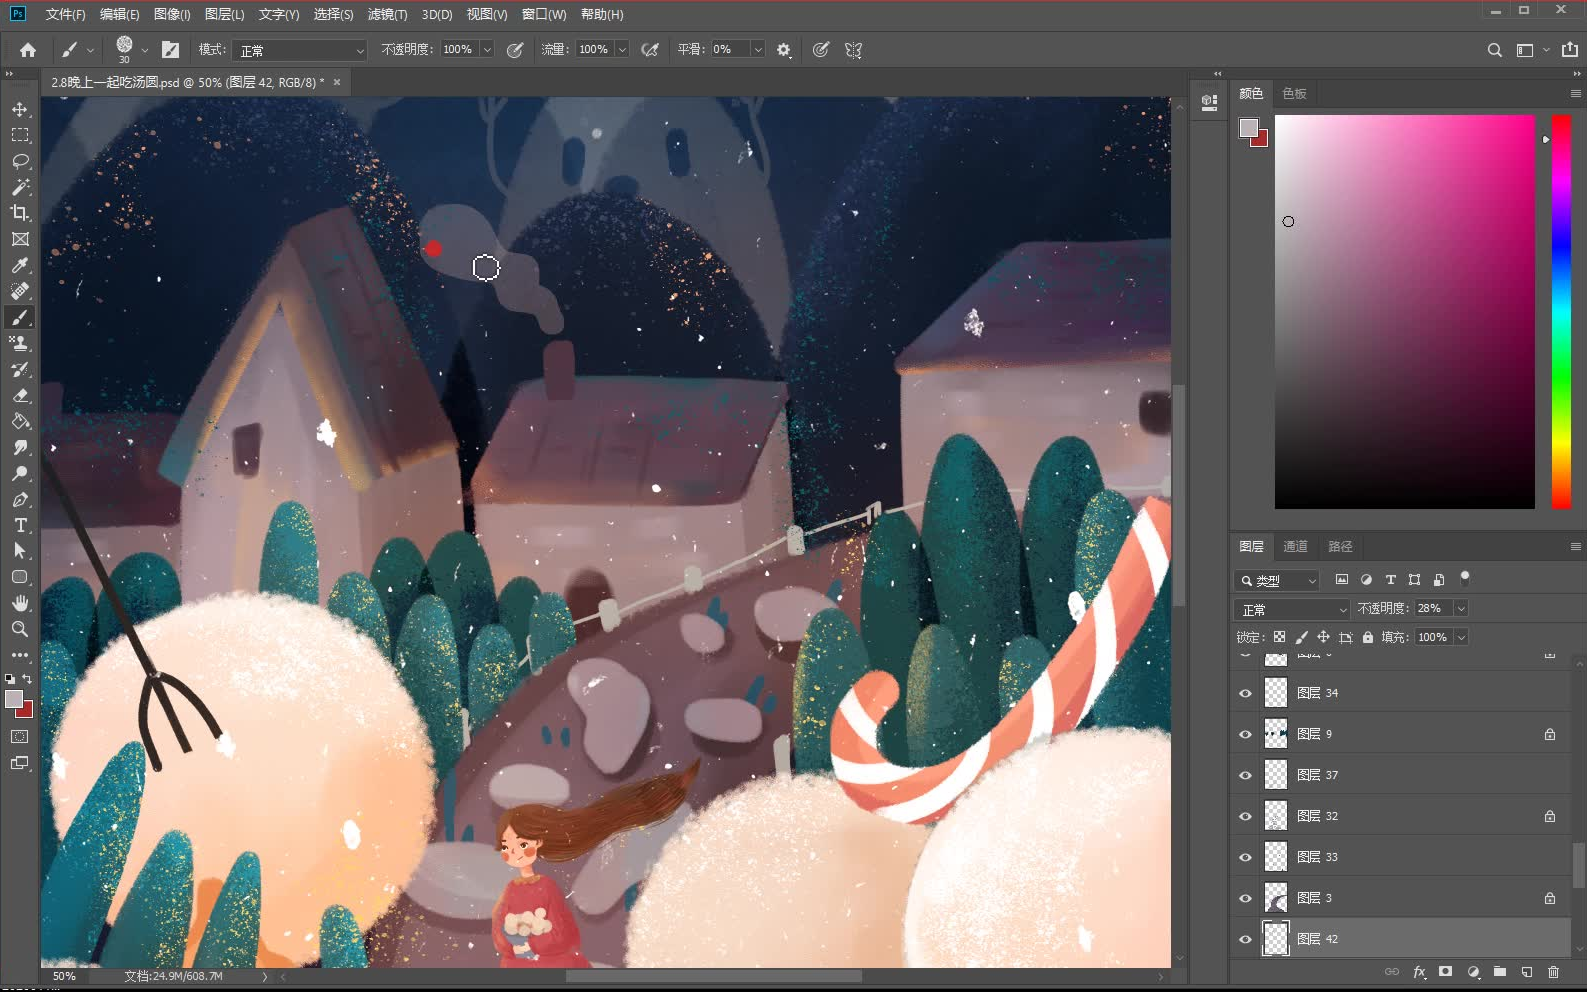Hide layer 图层 34
The width and height of the screenshot is (1587, 992).
[1245, 693]
